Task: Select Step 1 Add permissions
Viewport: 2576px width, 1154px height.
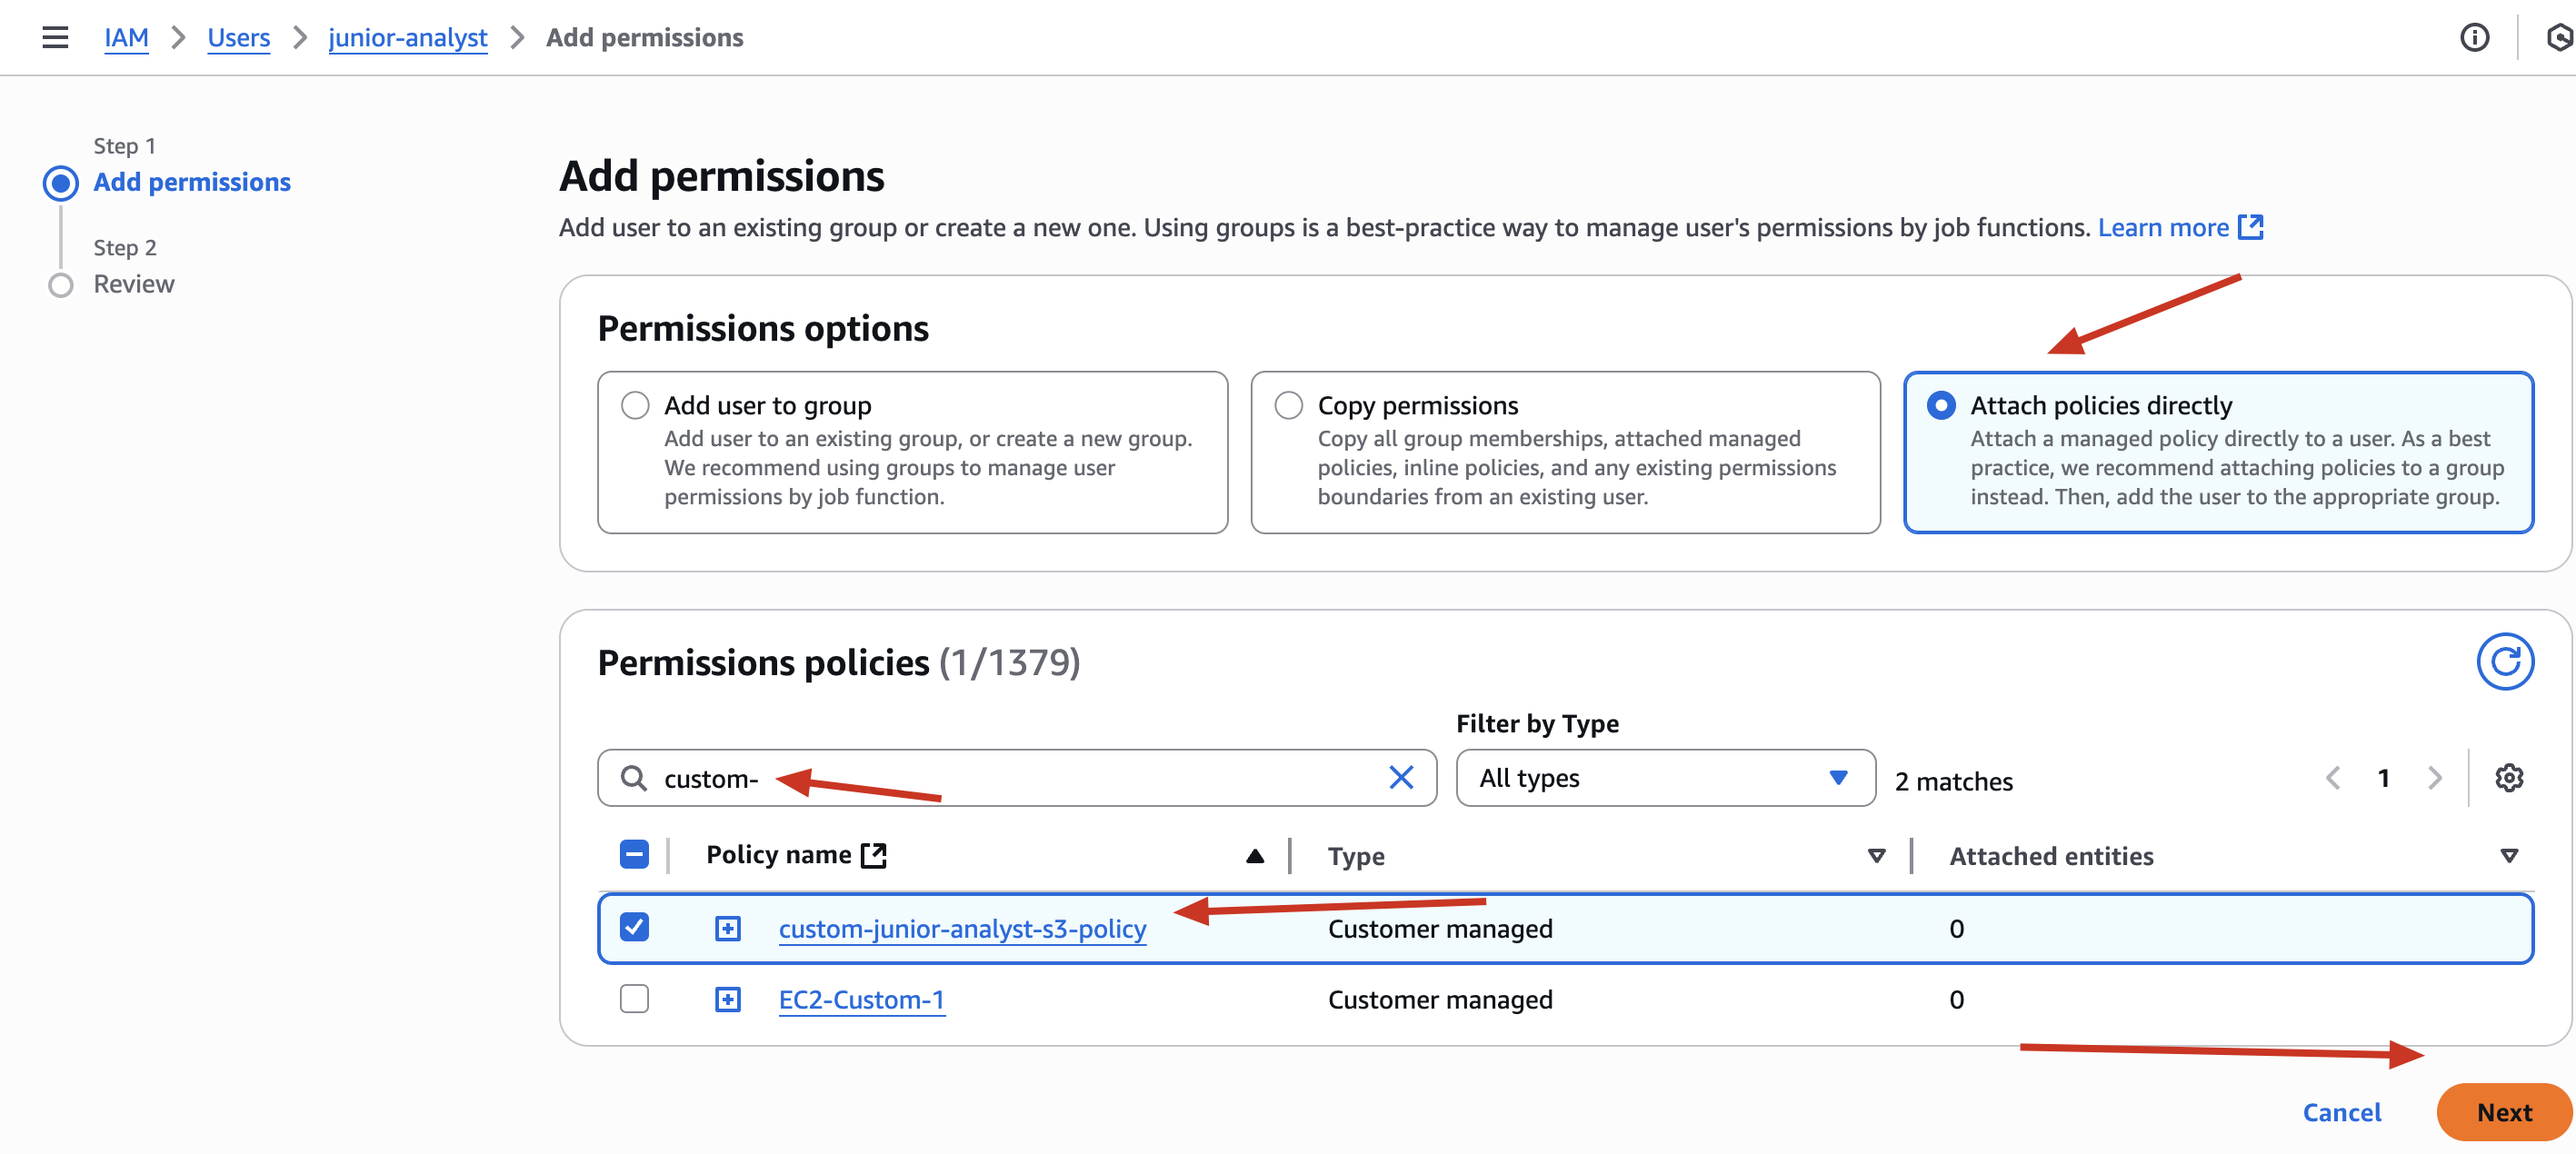Action: pyautogui.click(x=191, y=182)
